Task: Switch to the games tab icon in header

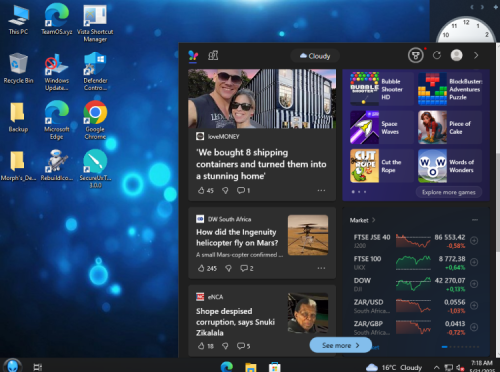Action: 213,55
